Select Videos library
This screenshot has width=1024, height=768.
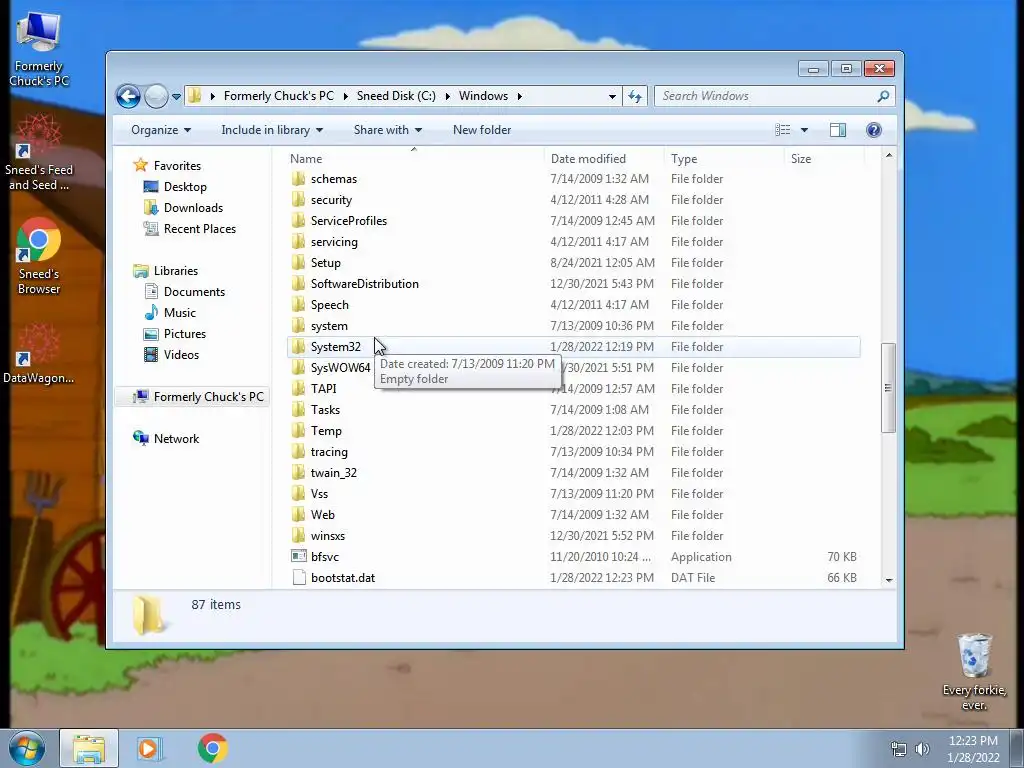[x=171, y=355]
